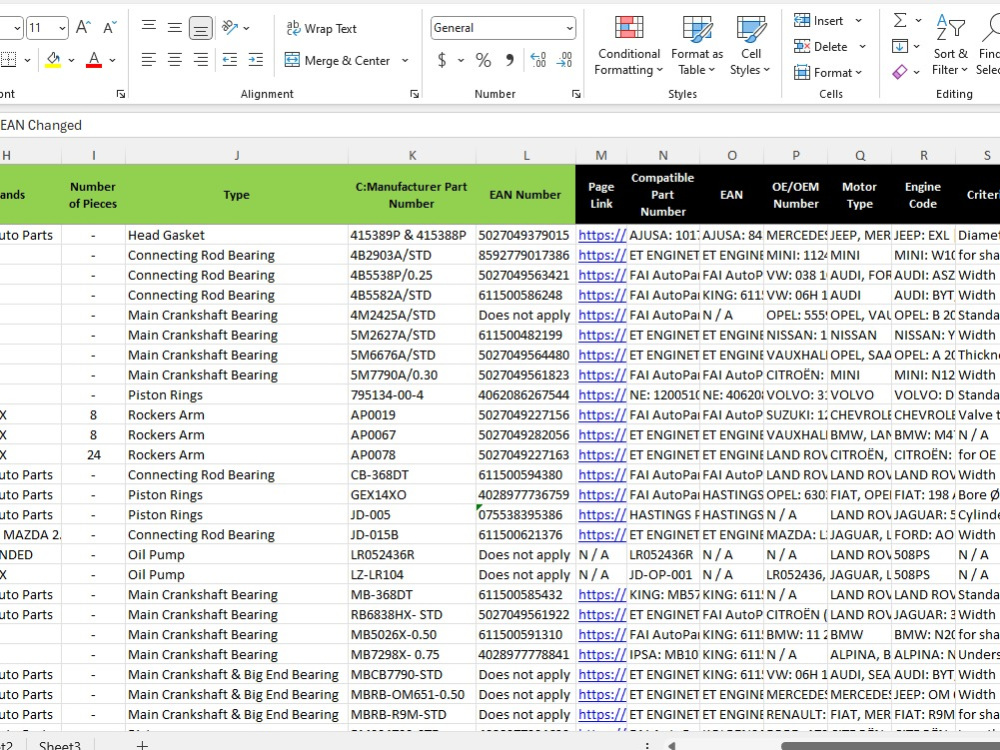Open page link for part AP0019
The height and width of the screenshot is (750, 1000).
point(602,415)
